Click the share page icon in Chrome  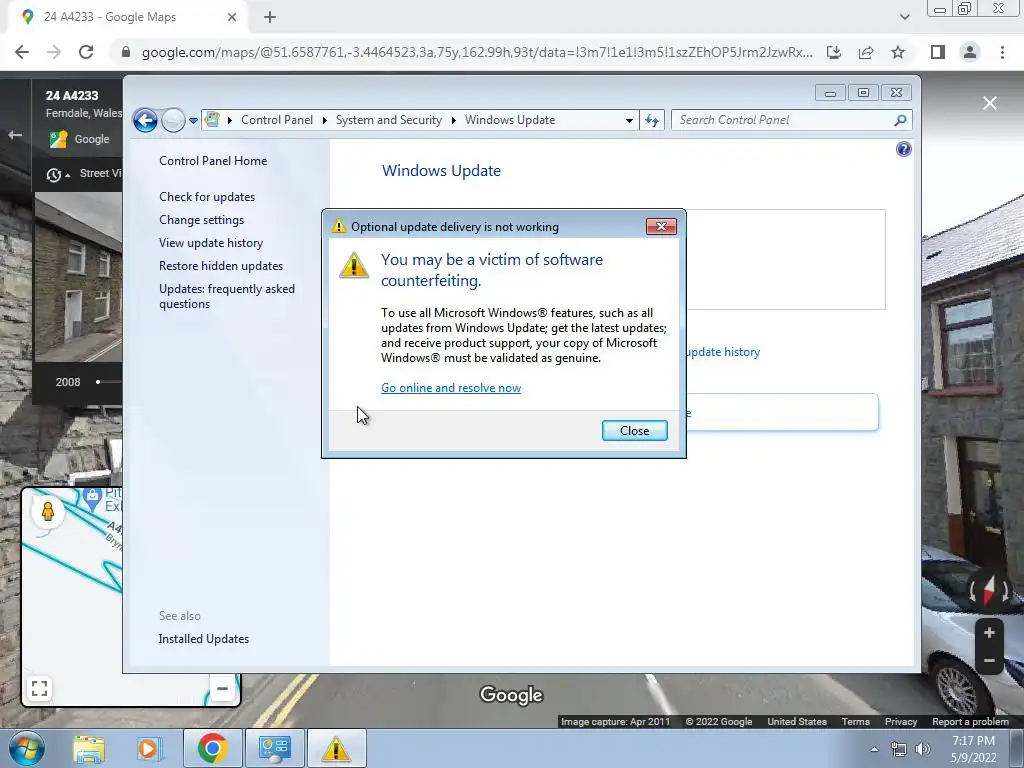coord(866,52)
